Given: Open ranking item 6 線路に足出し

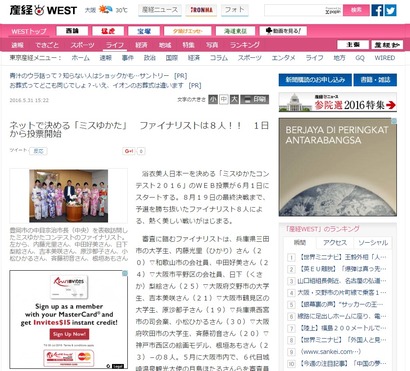Looking at the screenshot, I should point(342,316).
